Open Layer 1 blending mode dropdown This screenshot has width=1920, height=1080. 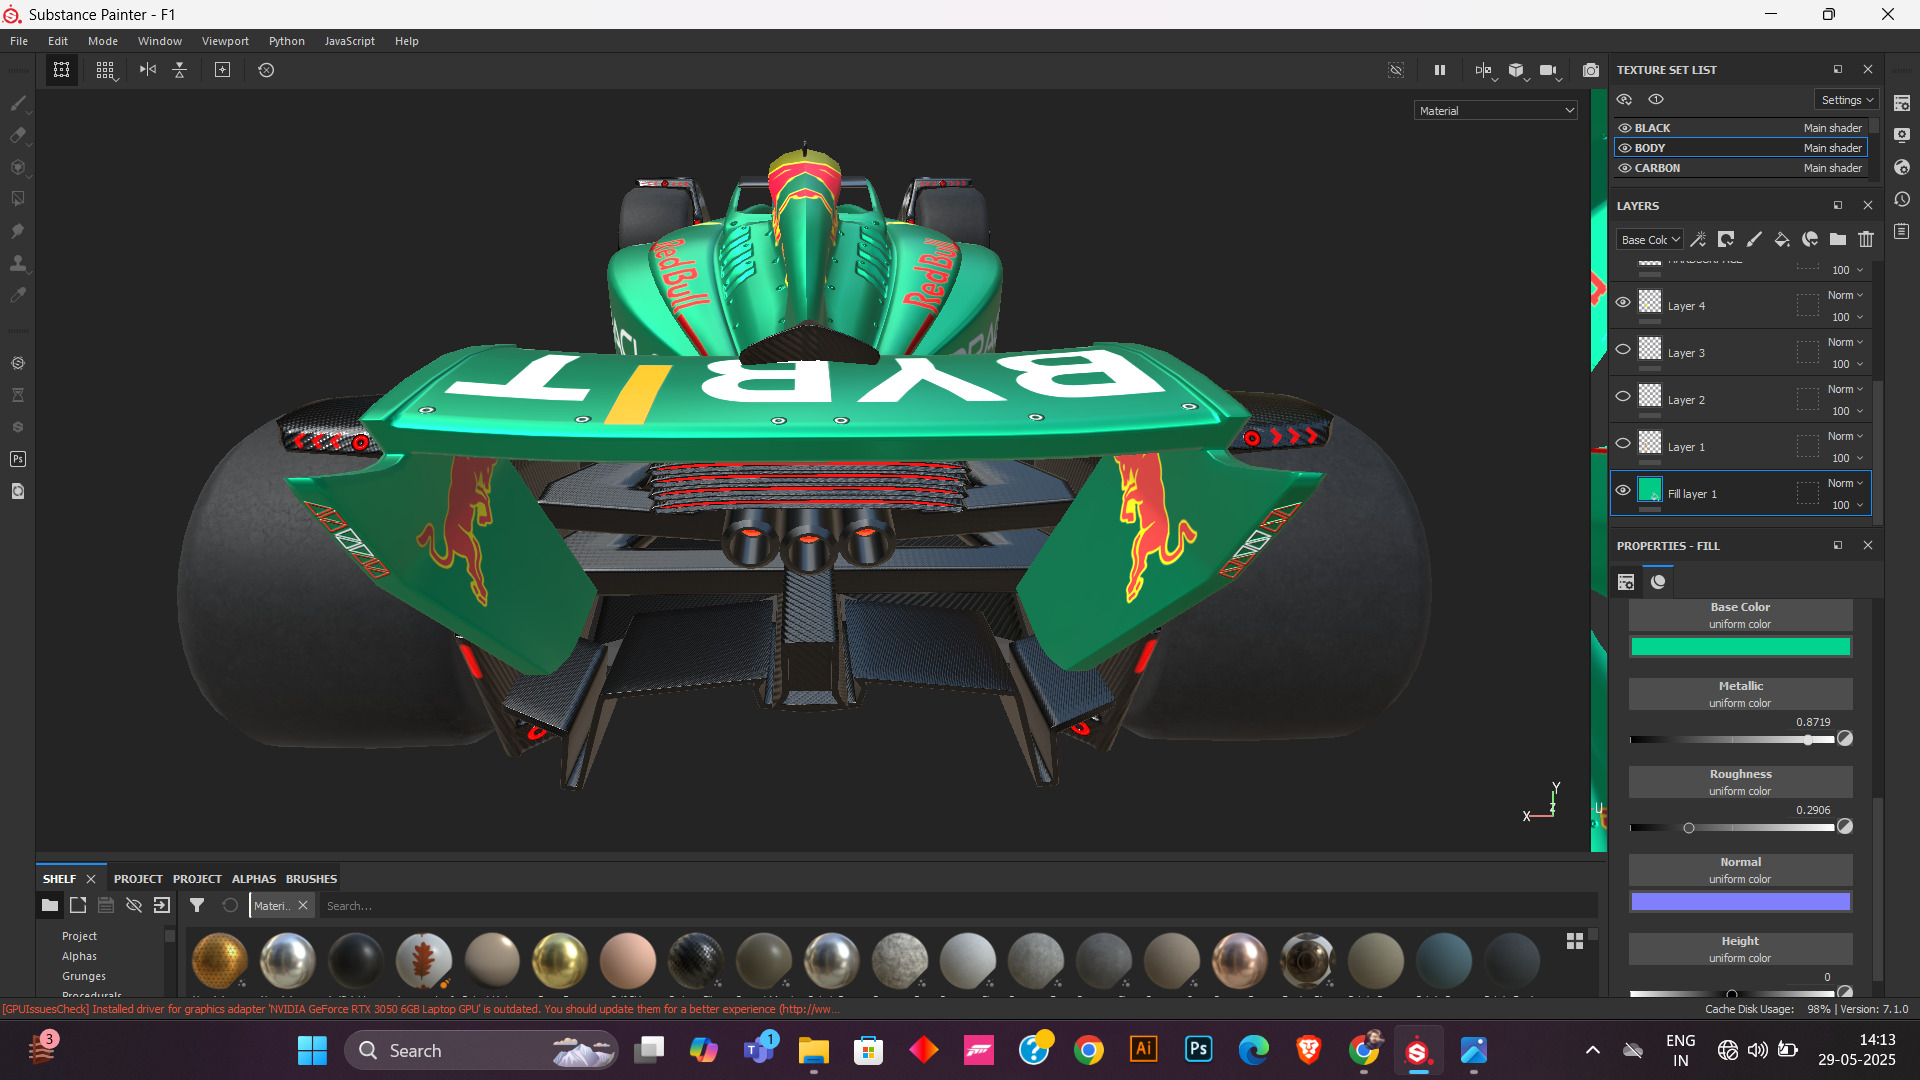coord(1845,436)
